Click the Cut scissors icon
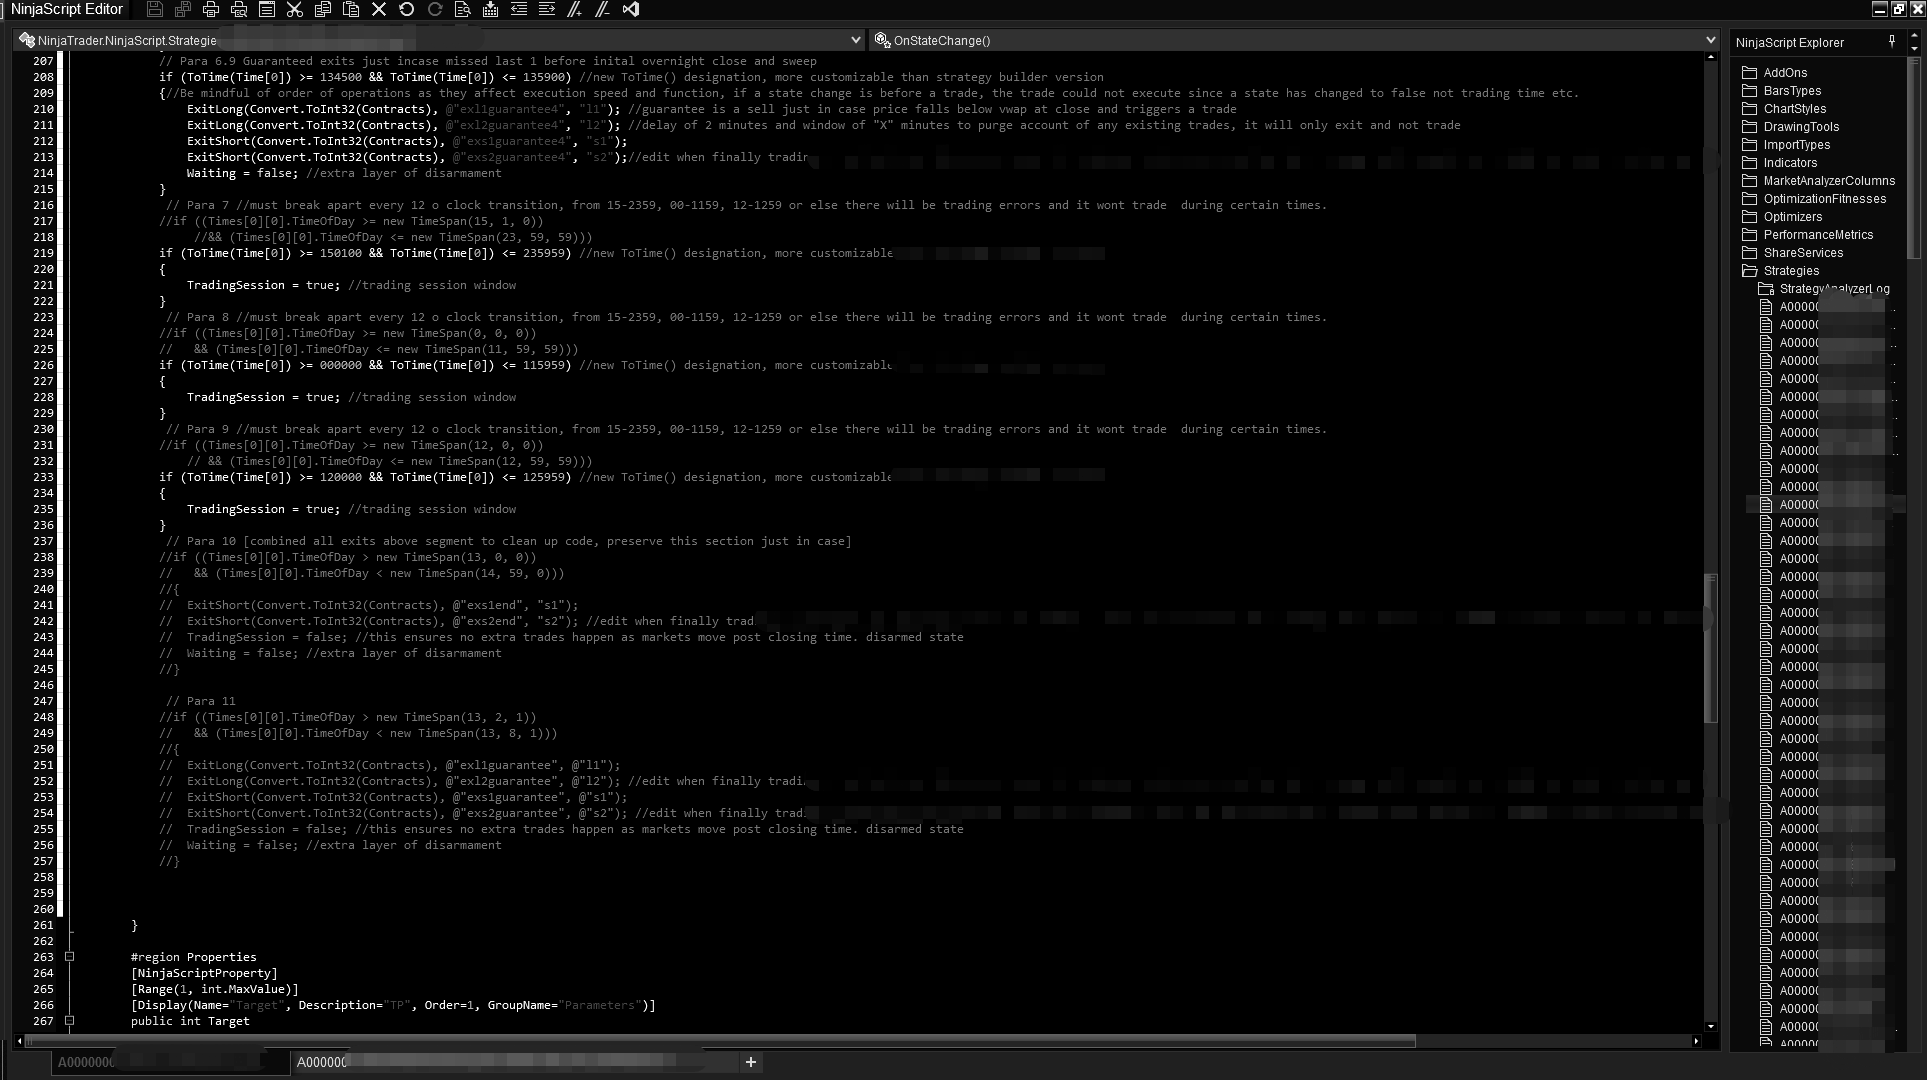Screen dimensions: 1927x1080 (x=294, y=9)
